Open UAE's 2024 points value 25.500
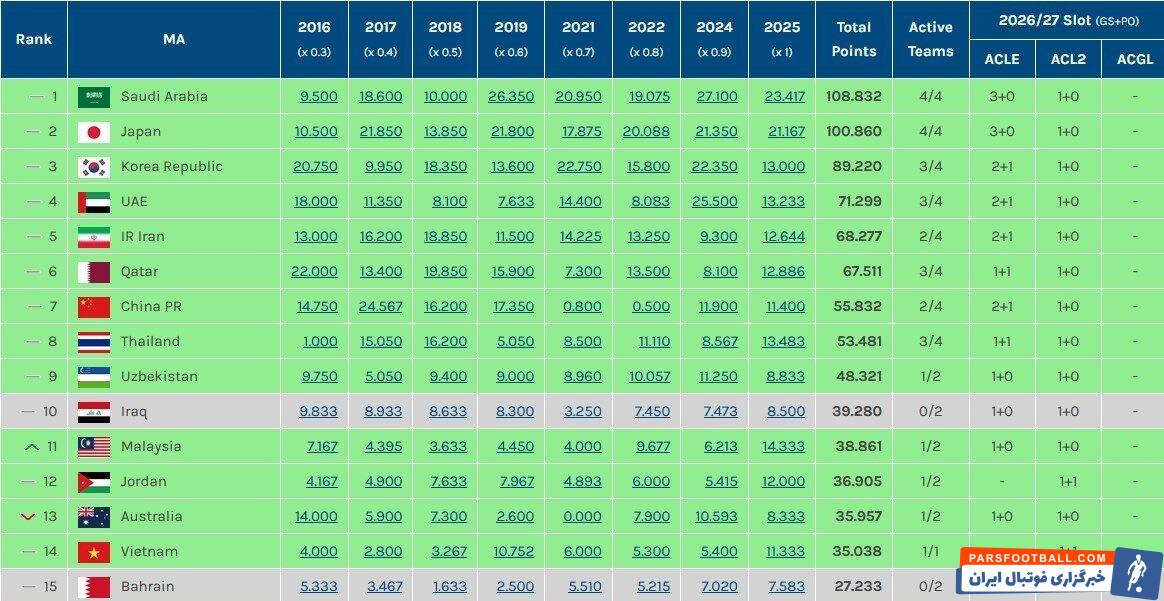 click(714, 202)
